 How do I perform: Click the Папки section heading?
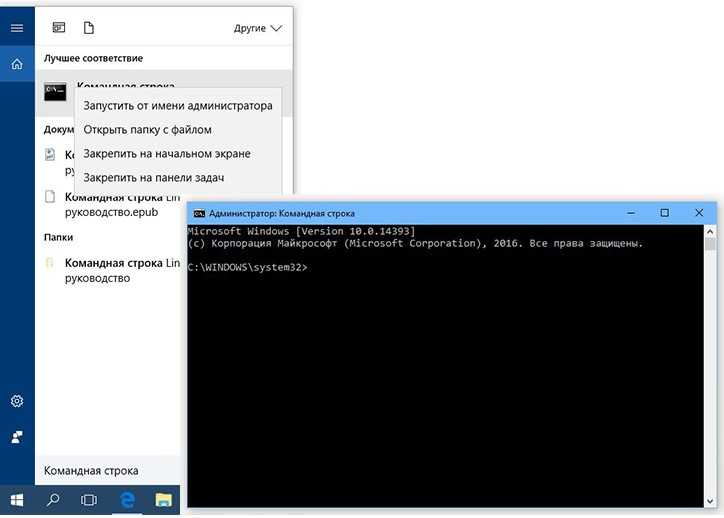point(58,237)
